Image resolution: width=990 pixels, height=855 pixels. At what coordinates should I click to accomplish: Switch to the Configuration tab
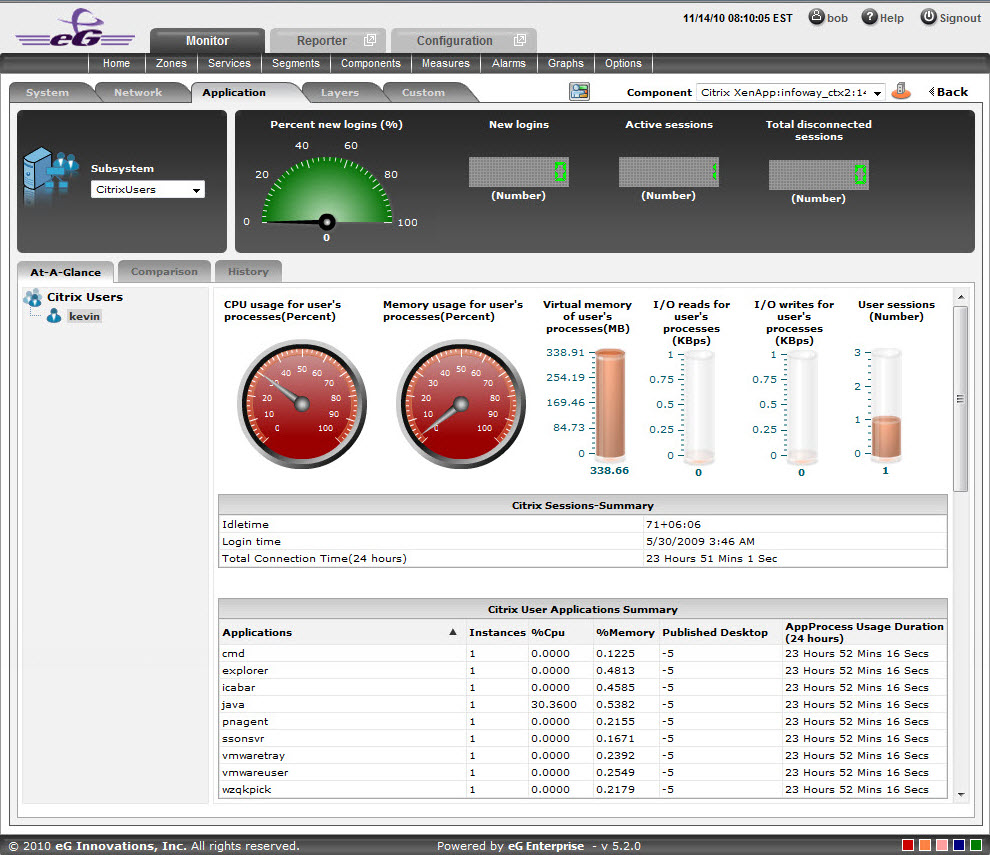tap(463, 40)
